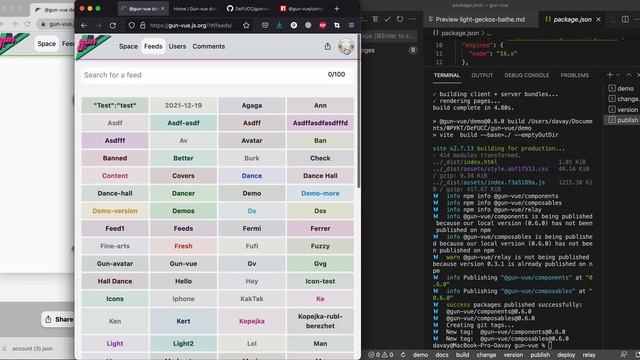Open the downloads arrow in browser toolbar
This screenshot has width=640, height=360.
279,25
